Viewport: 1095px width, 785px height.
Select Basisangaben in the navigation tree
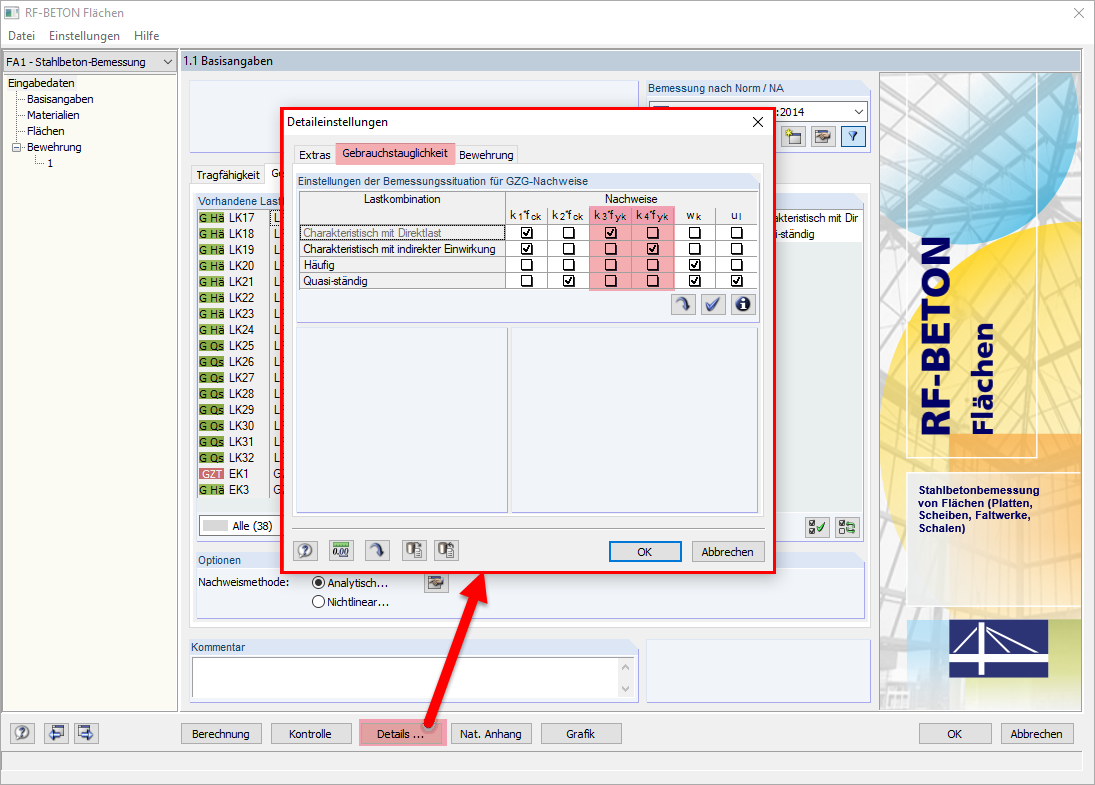coord(60,99)
